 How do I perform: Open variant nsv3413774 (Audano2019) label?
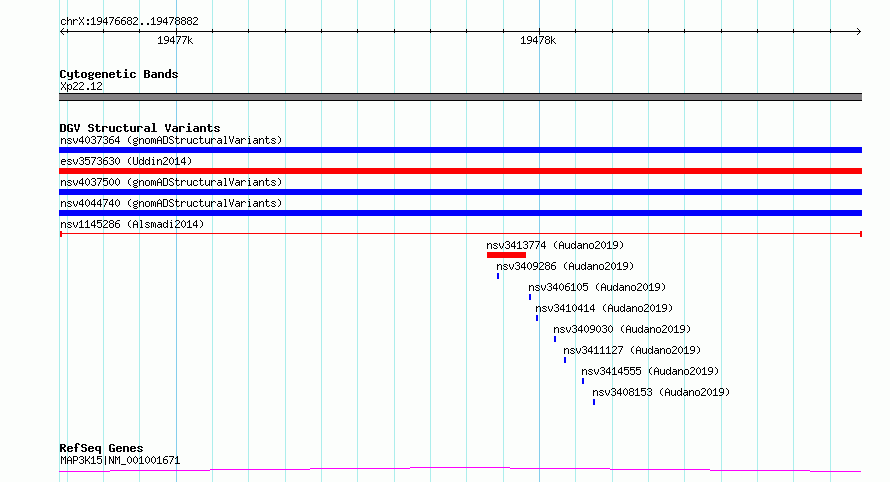(555, 245)
